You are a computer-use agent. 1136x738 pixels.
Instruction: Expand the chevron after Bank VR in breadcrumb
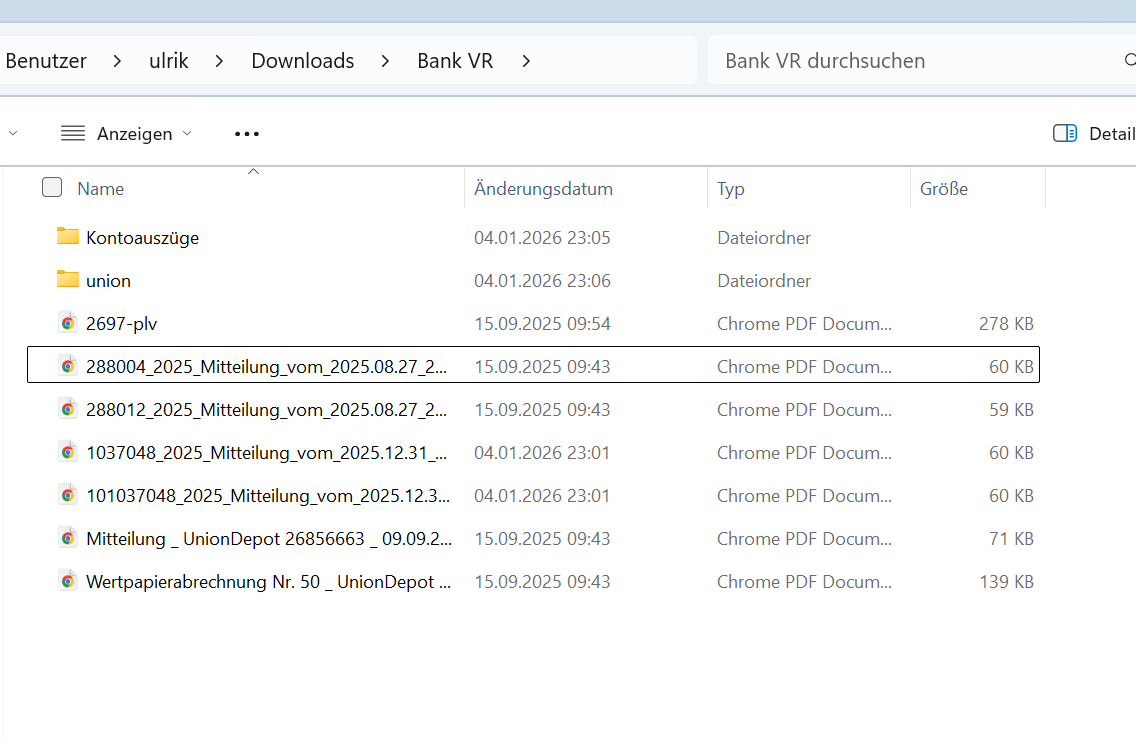[x=526, y=62]
